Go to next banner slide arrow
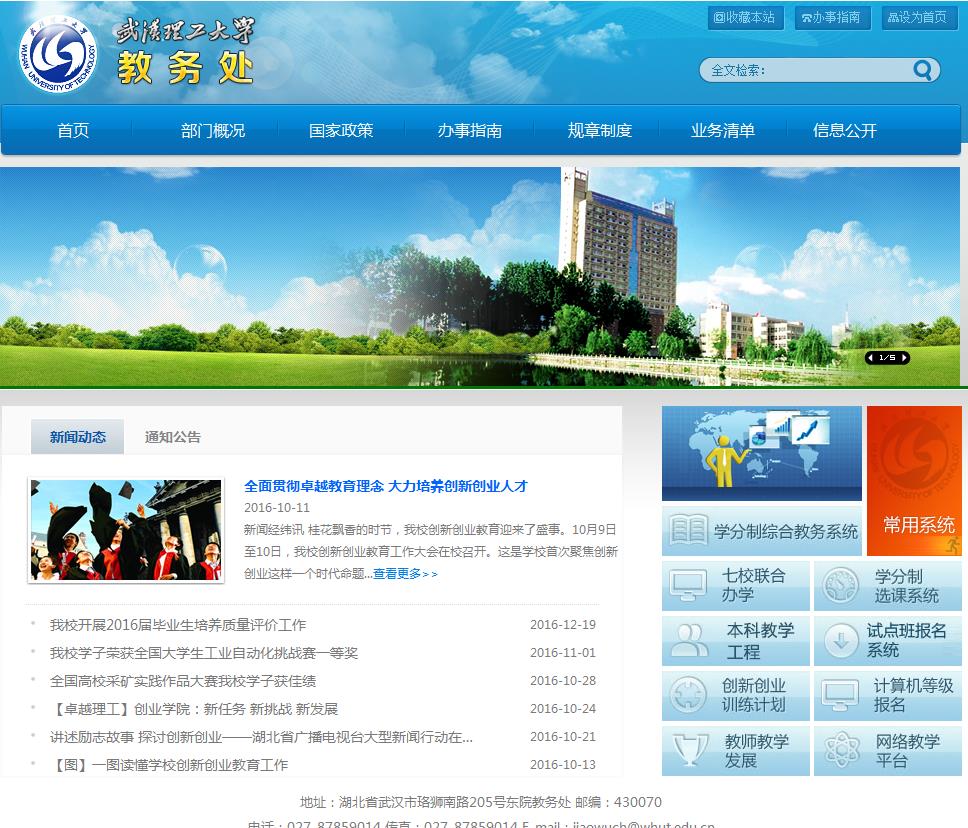The height and width of the screenshot is (828, 968). 904,358
